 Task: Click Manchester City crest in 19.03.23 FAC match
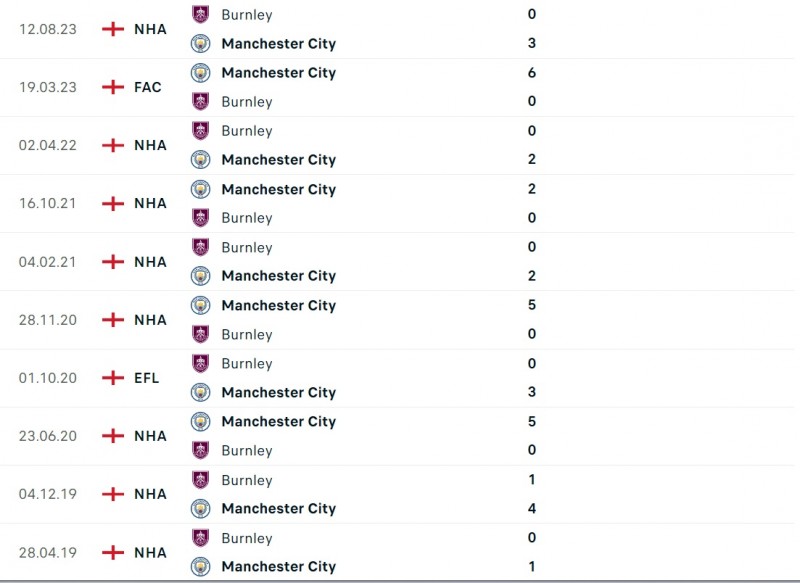pos(201,73)
